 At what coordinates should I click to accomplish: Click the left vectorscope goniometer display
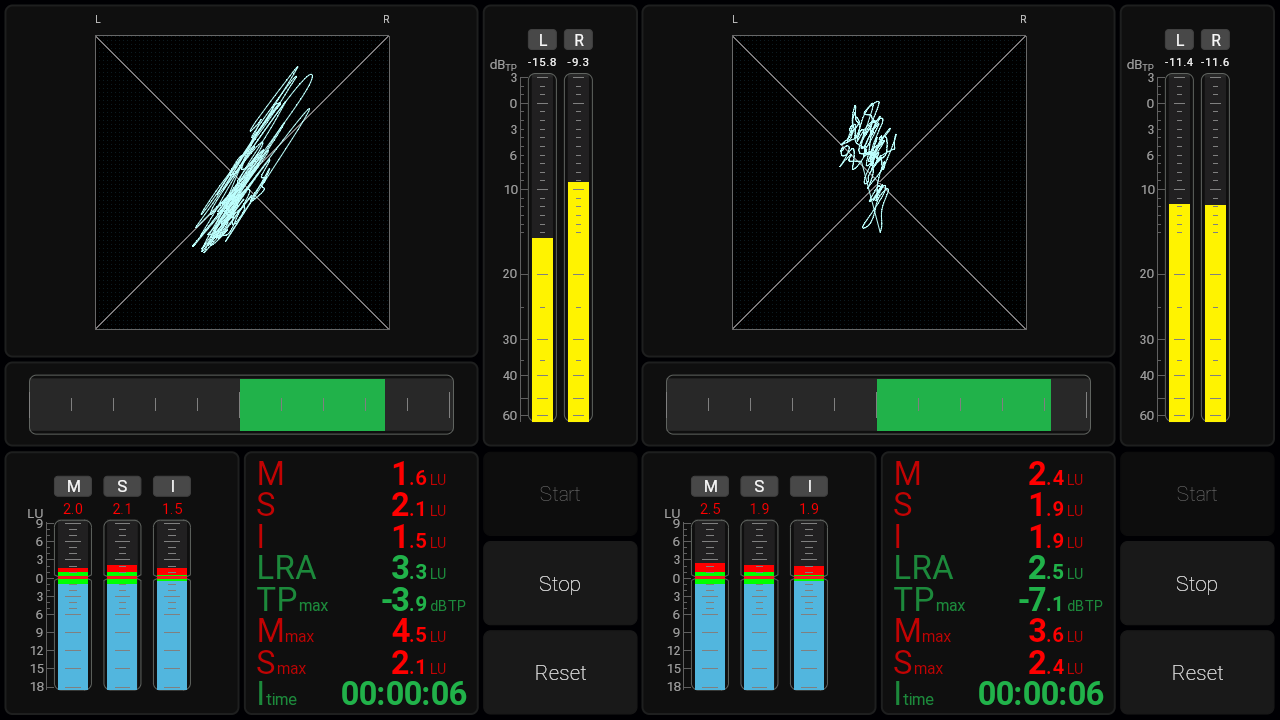pyautogui.click(x=242, y=182)
